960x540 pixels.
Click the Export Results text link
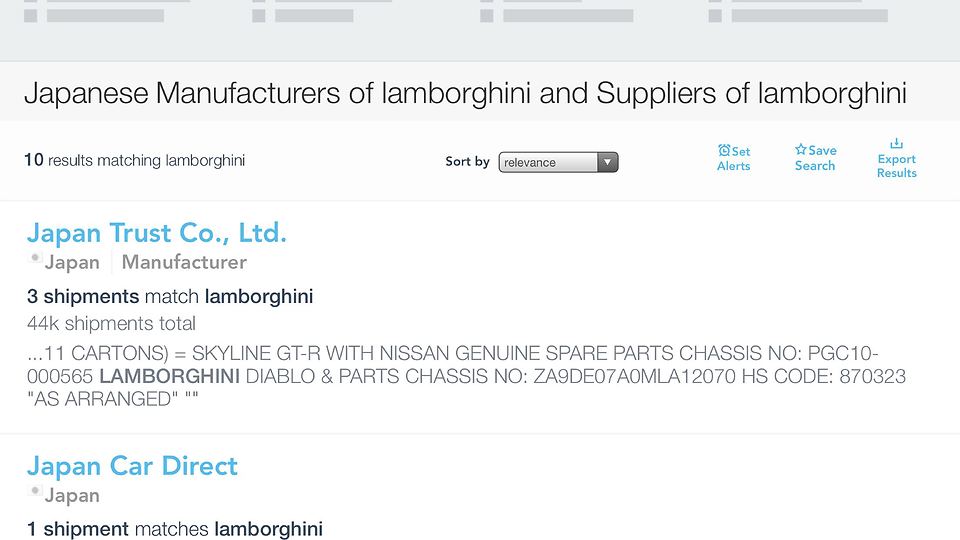(896, 166)
